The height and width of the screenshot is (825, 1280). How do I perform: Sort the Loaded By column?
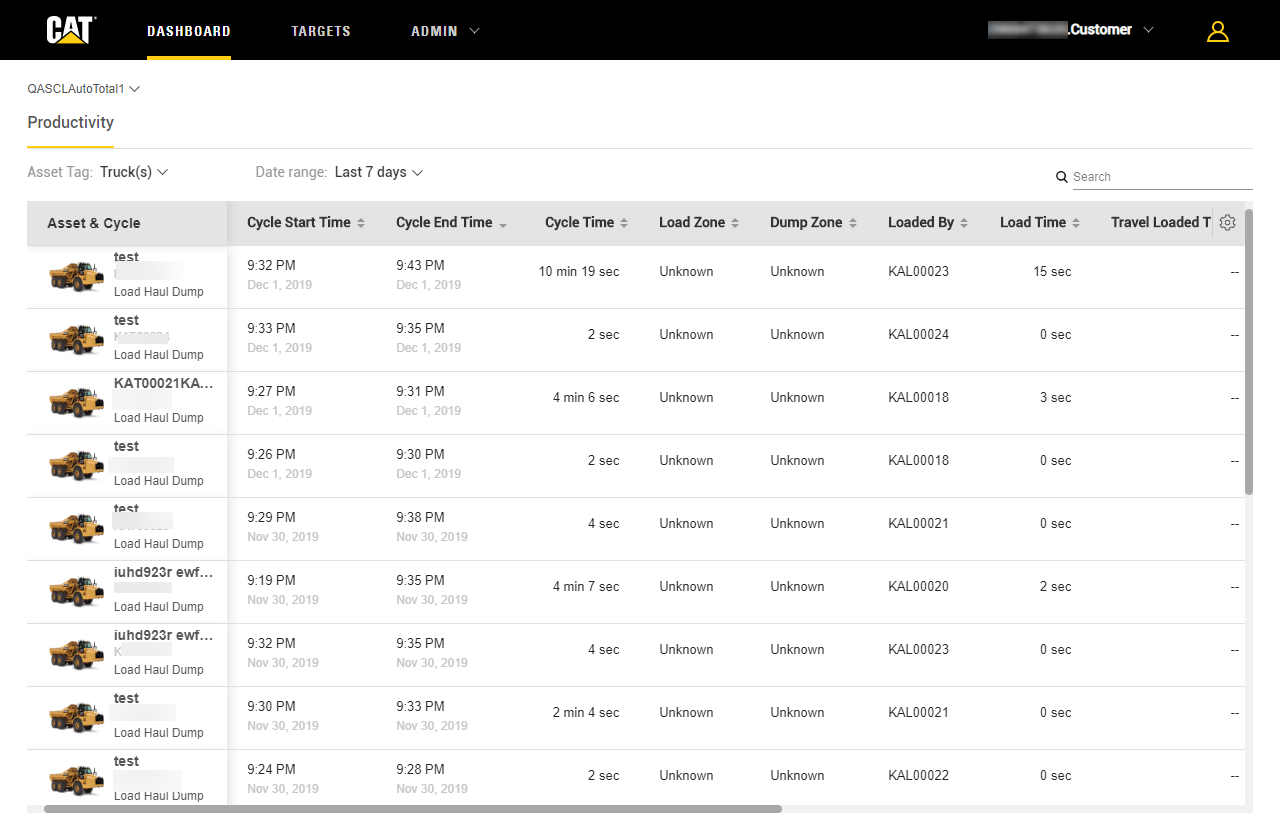(927, 223)
